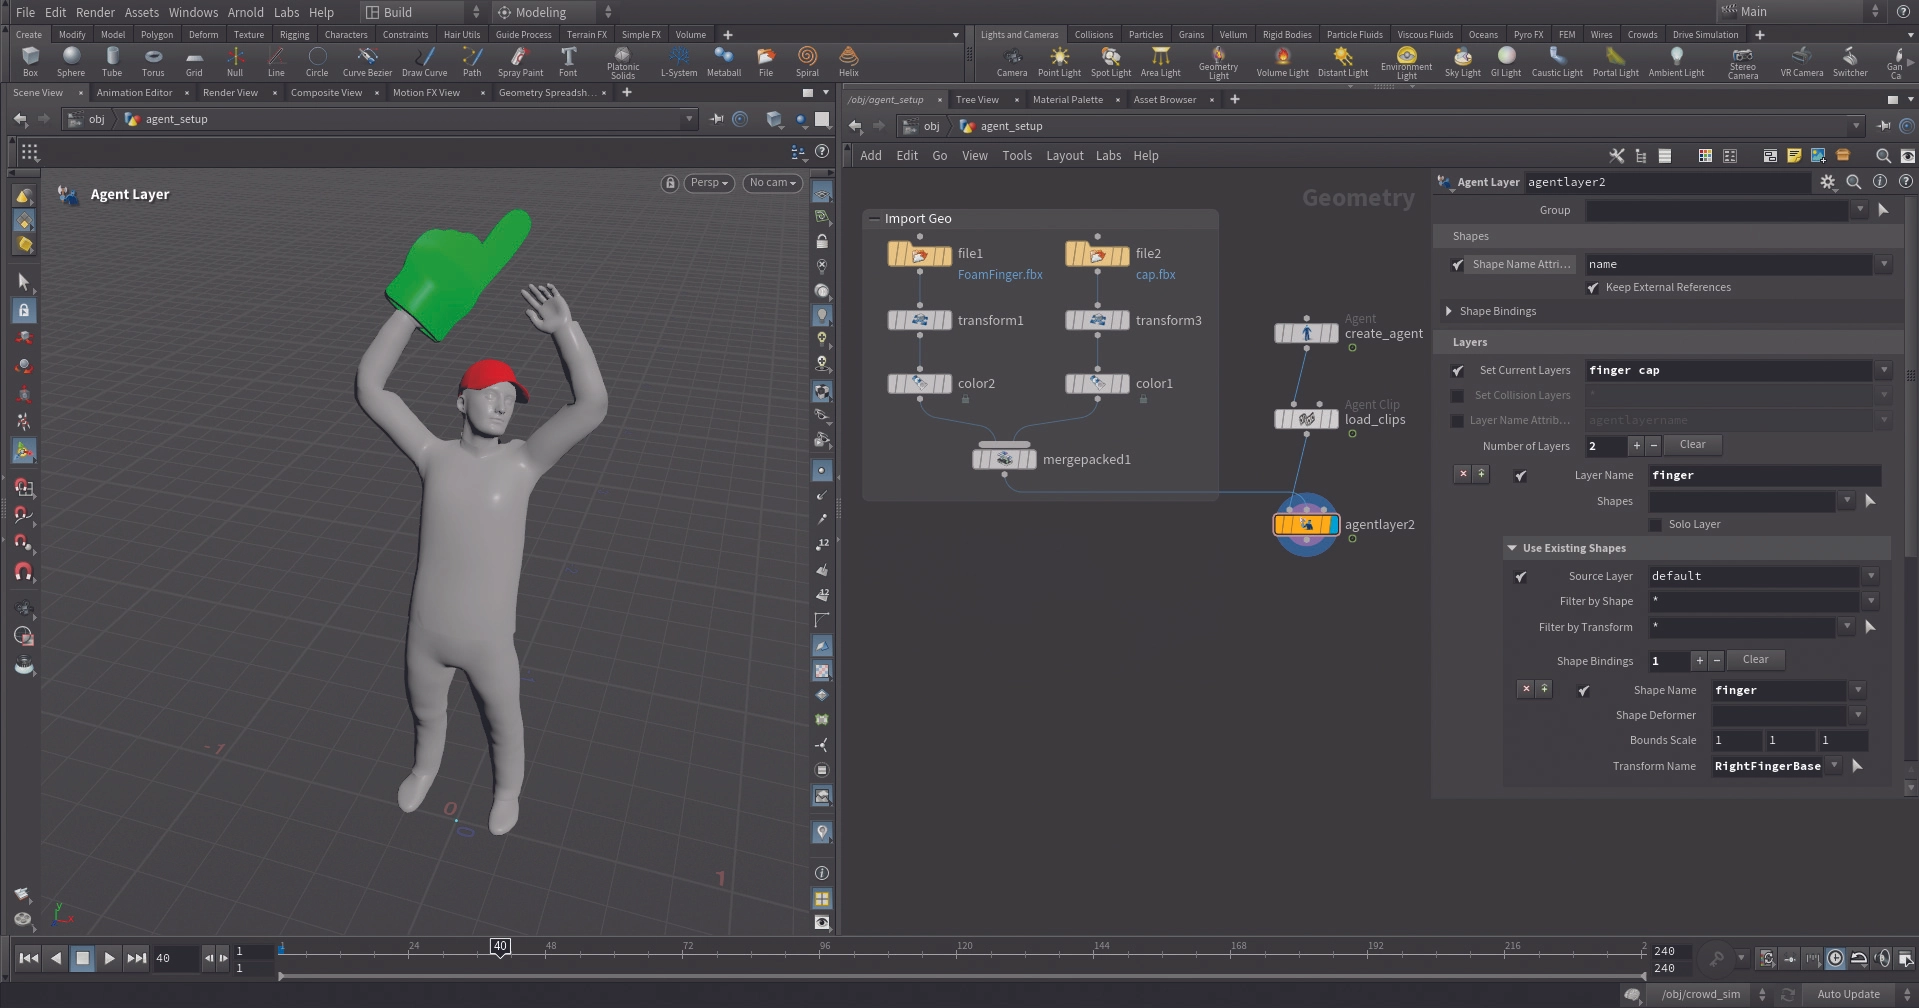Click the Layer Name finger field
The height and width of the screenshot is (1008, 1919).
pos(1764,475)
